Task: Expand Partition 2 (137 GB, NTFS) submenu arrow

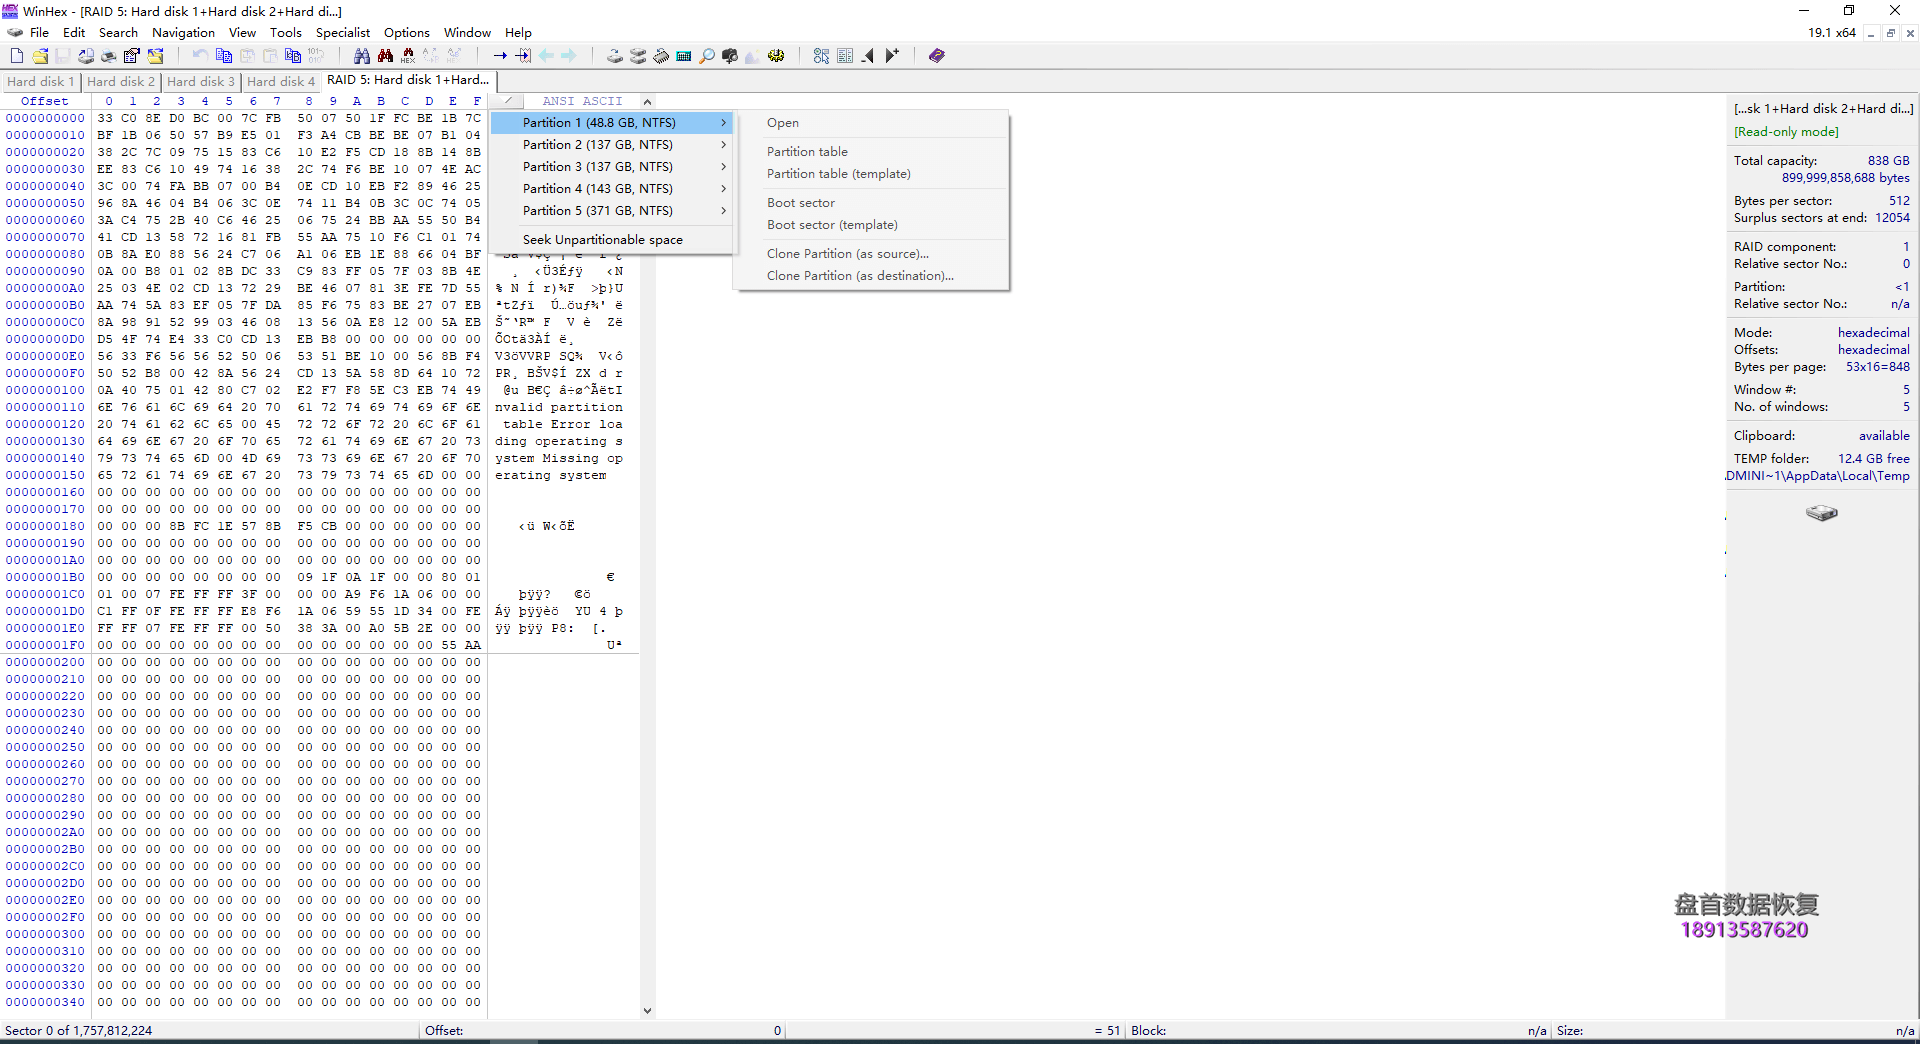Action: click(723, 145)
